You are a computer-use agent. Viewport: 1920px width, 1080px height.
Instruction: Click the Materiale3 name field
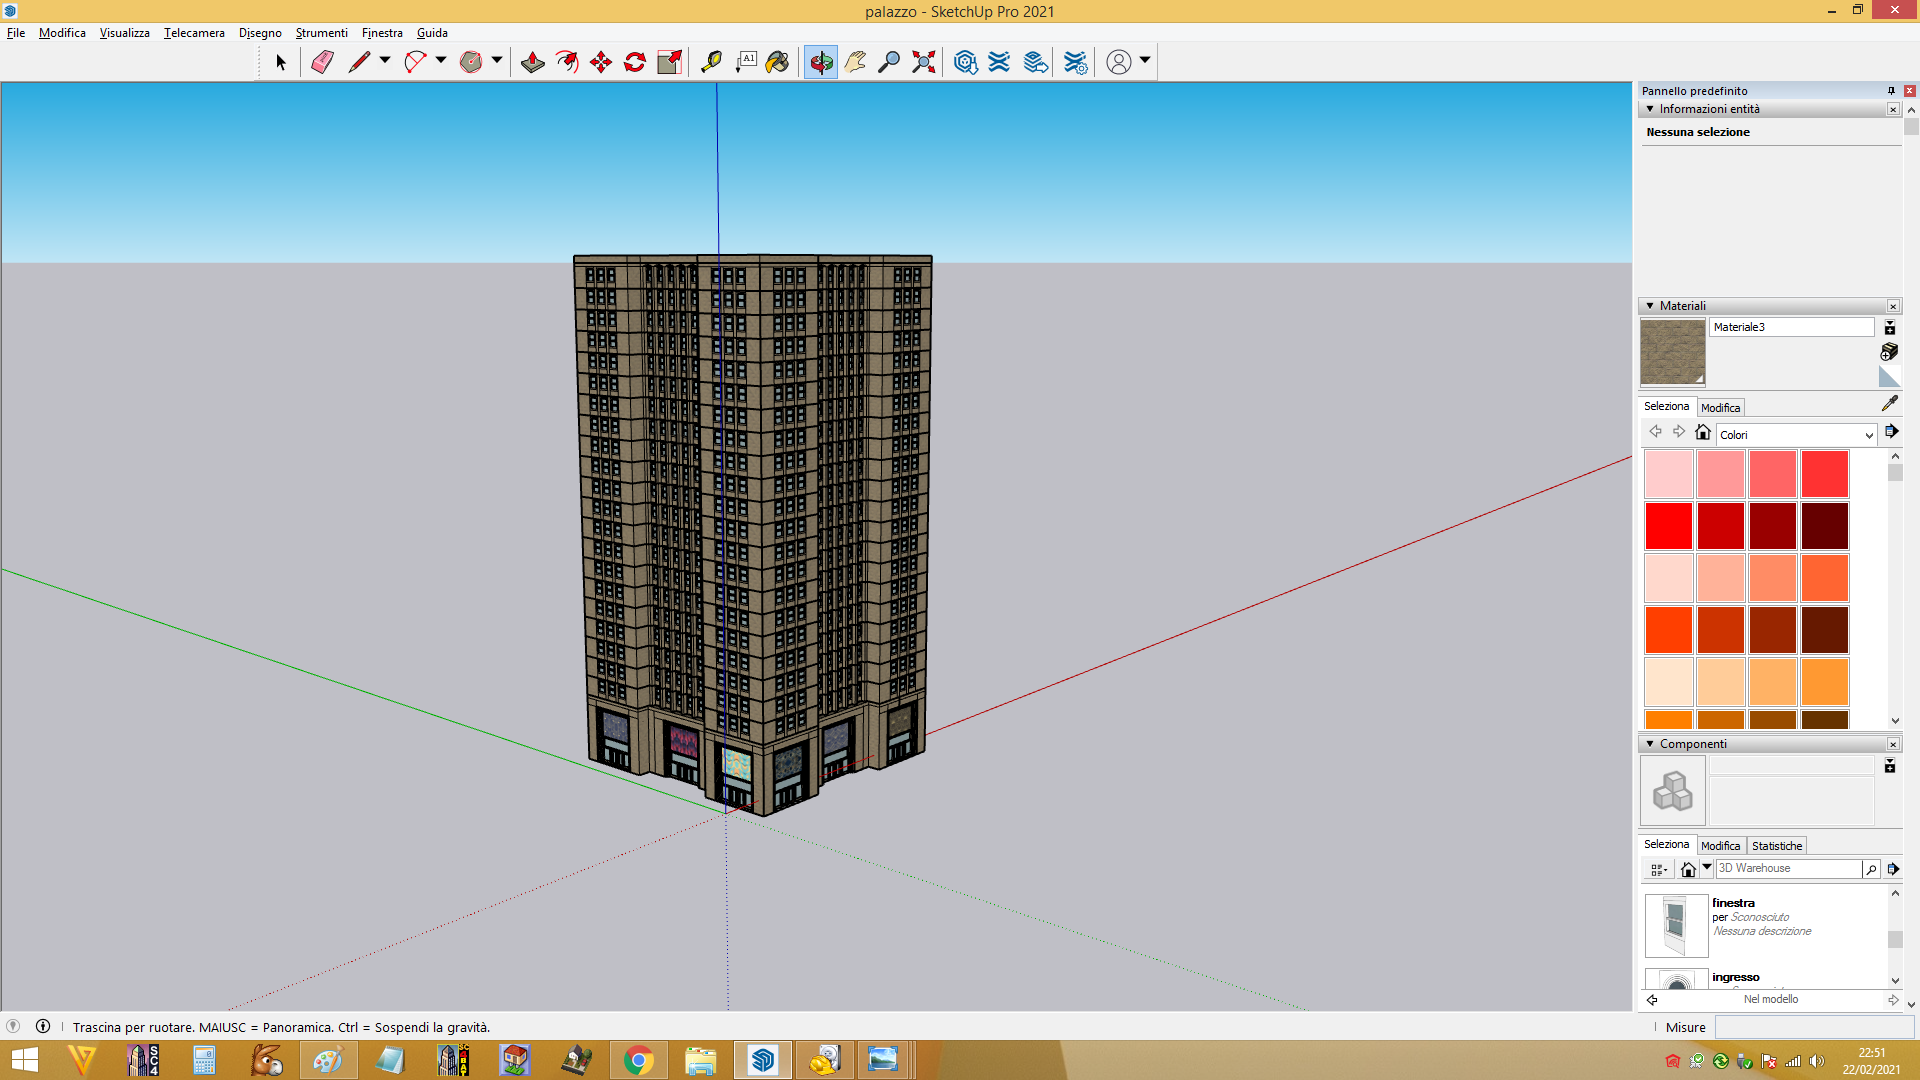1791,327
